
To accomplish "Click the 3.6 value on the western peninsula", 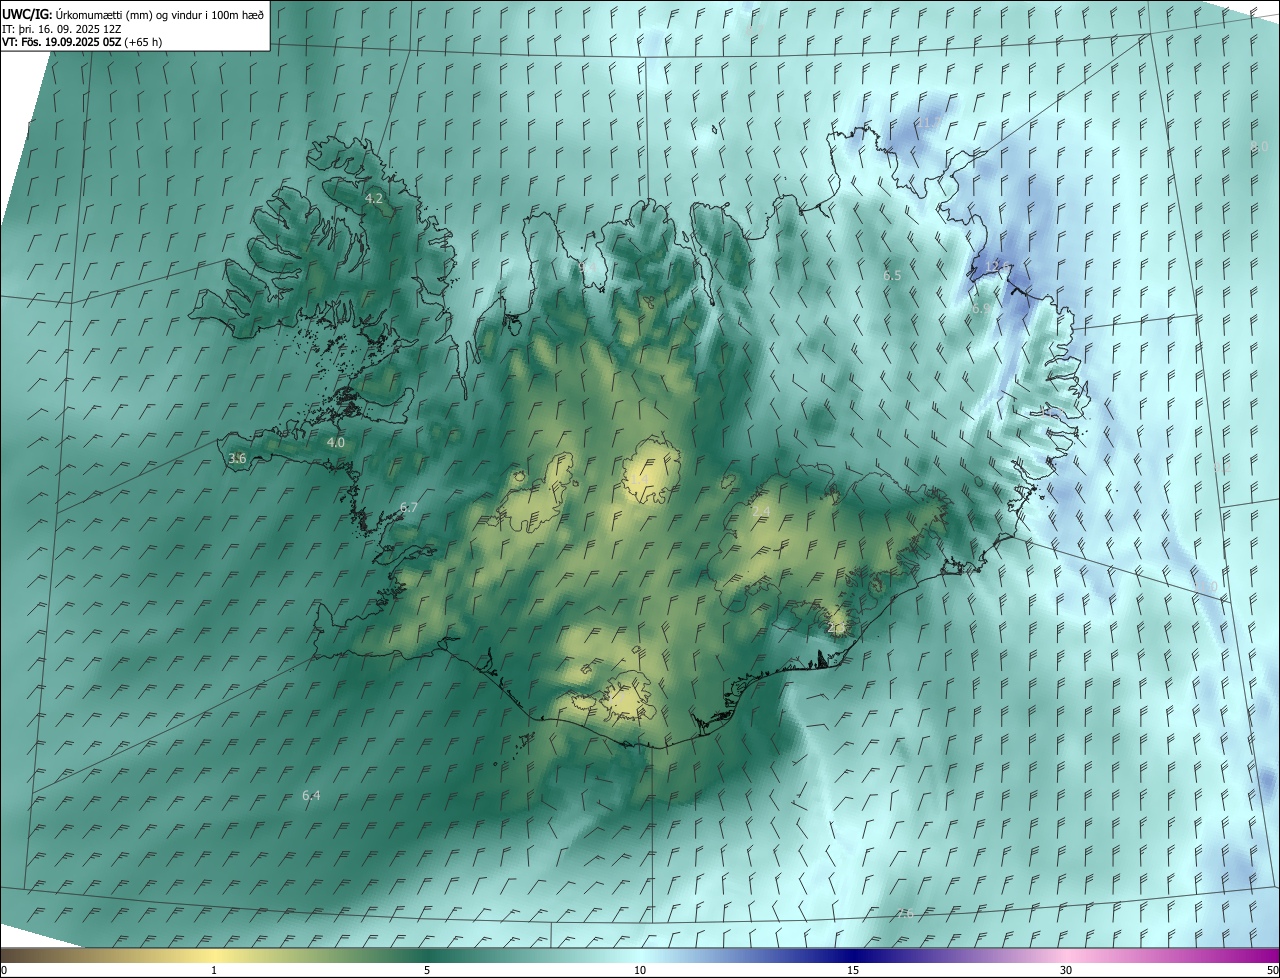I will pyautogui.click(x=237, y=458).
